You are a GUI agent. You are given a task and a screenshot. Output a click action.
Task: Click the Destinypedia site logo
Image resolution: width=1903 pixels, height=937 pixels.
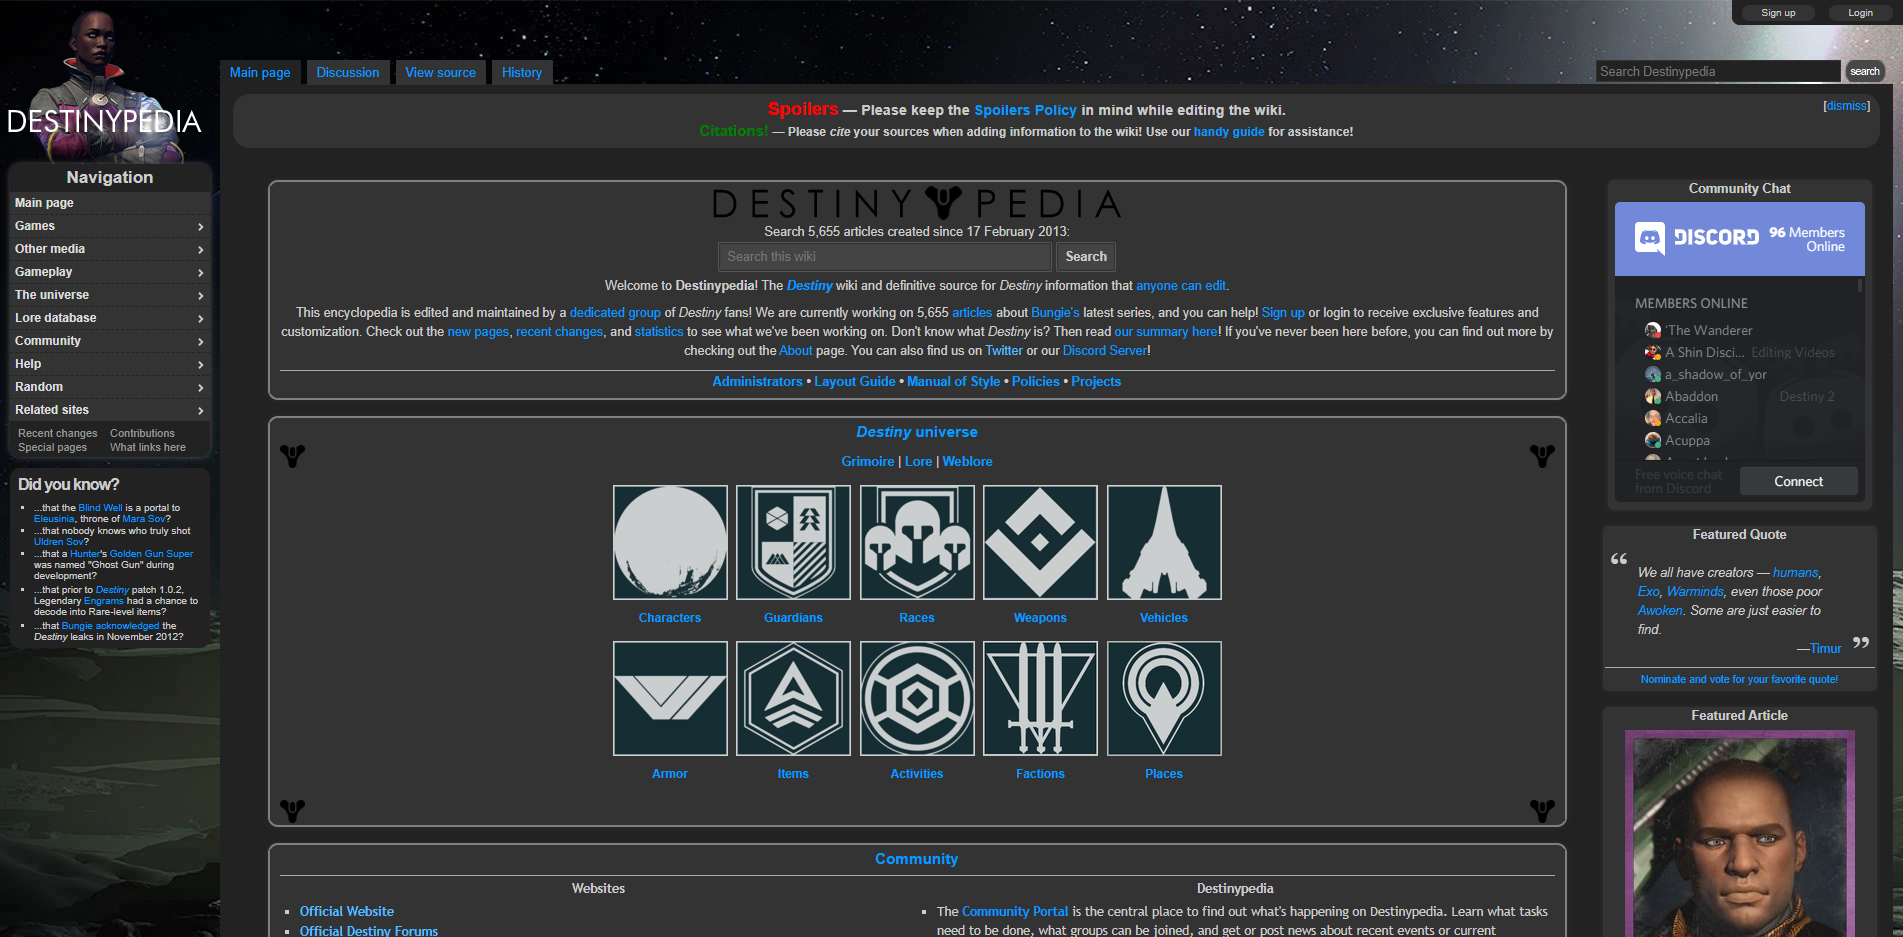tap(105, 85)
